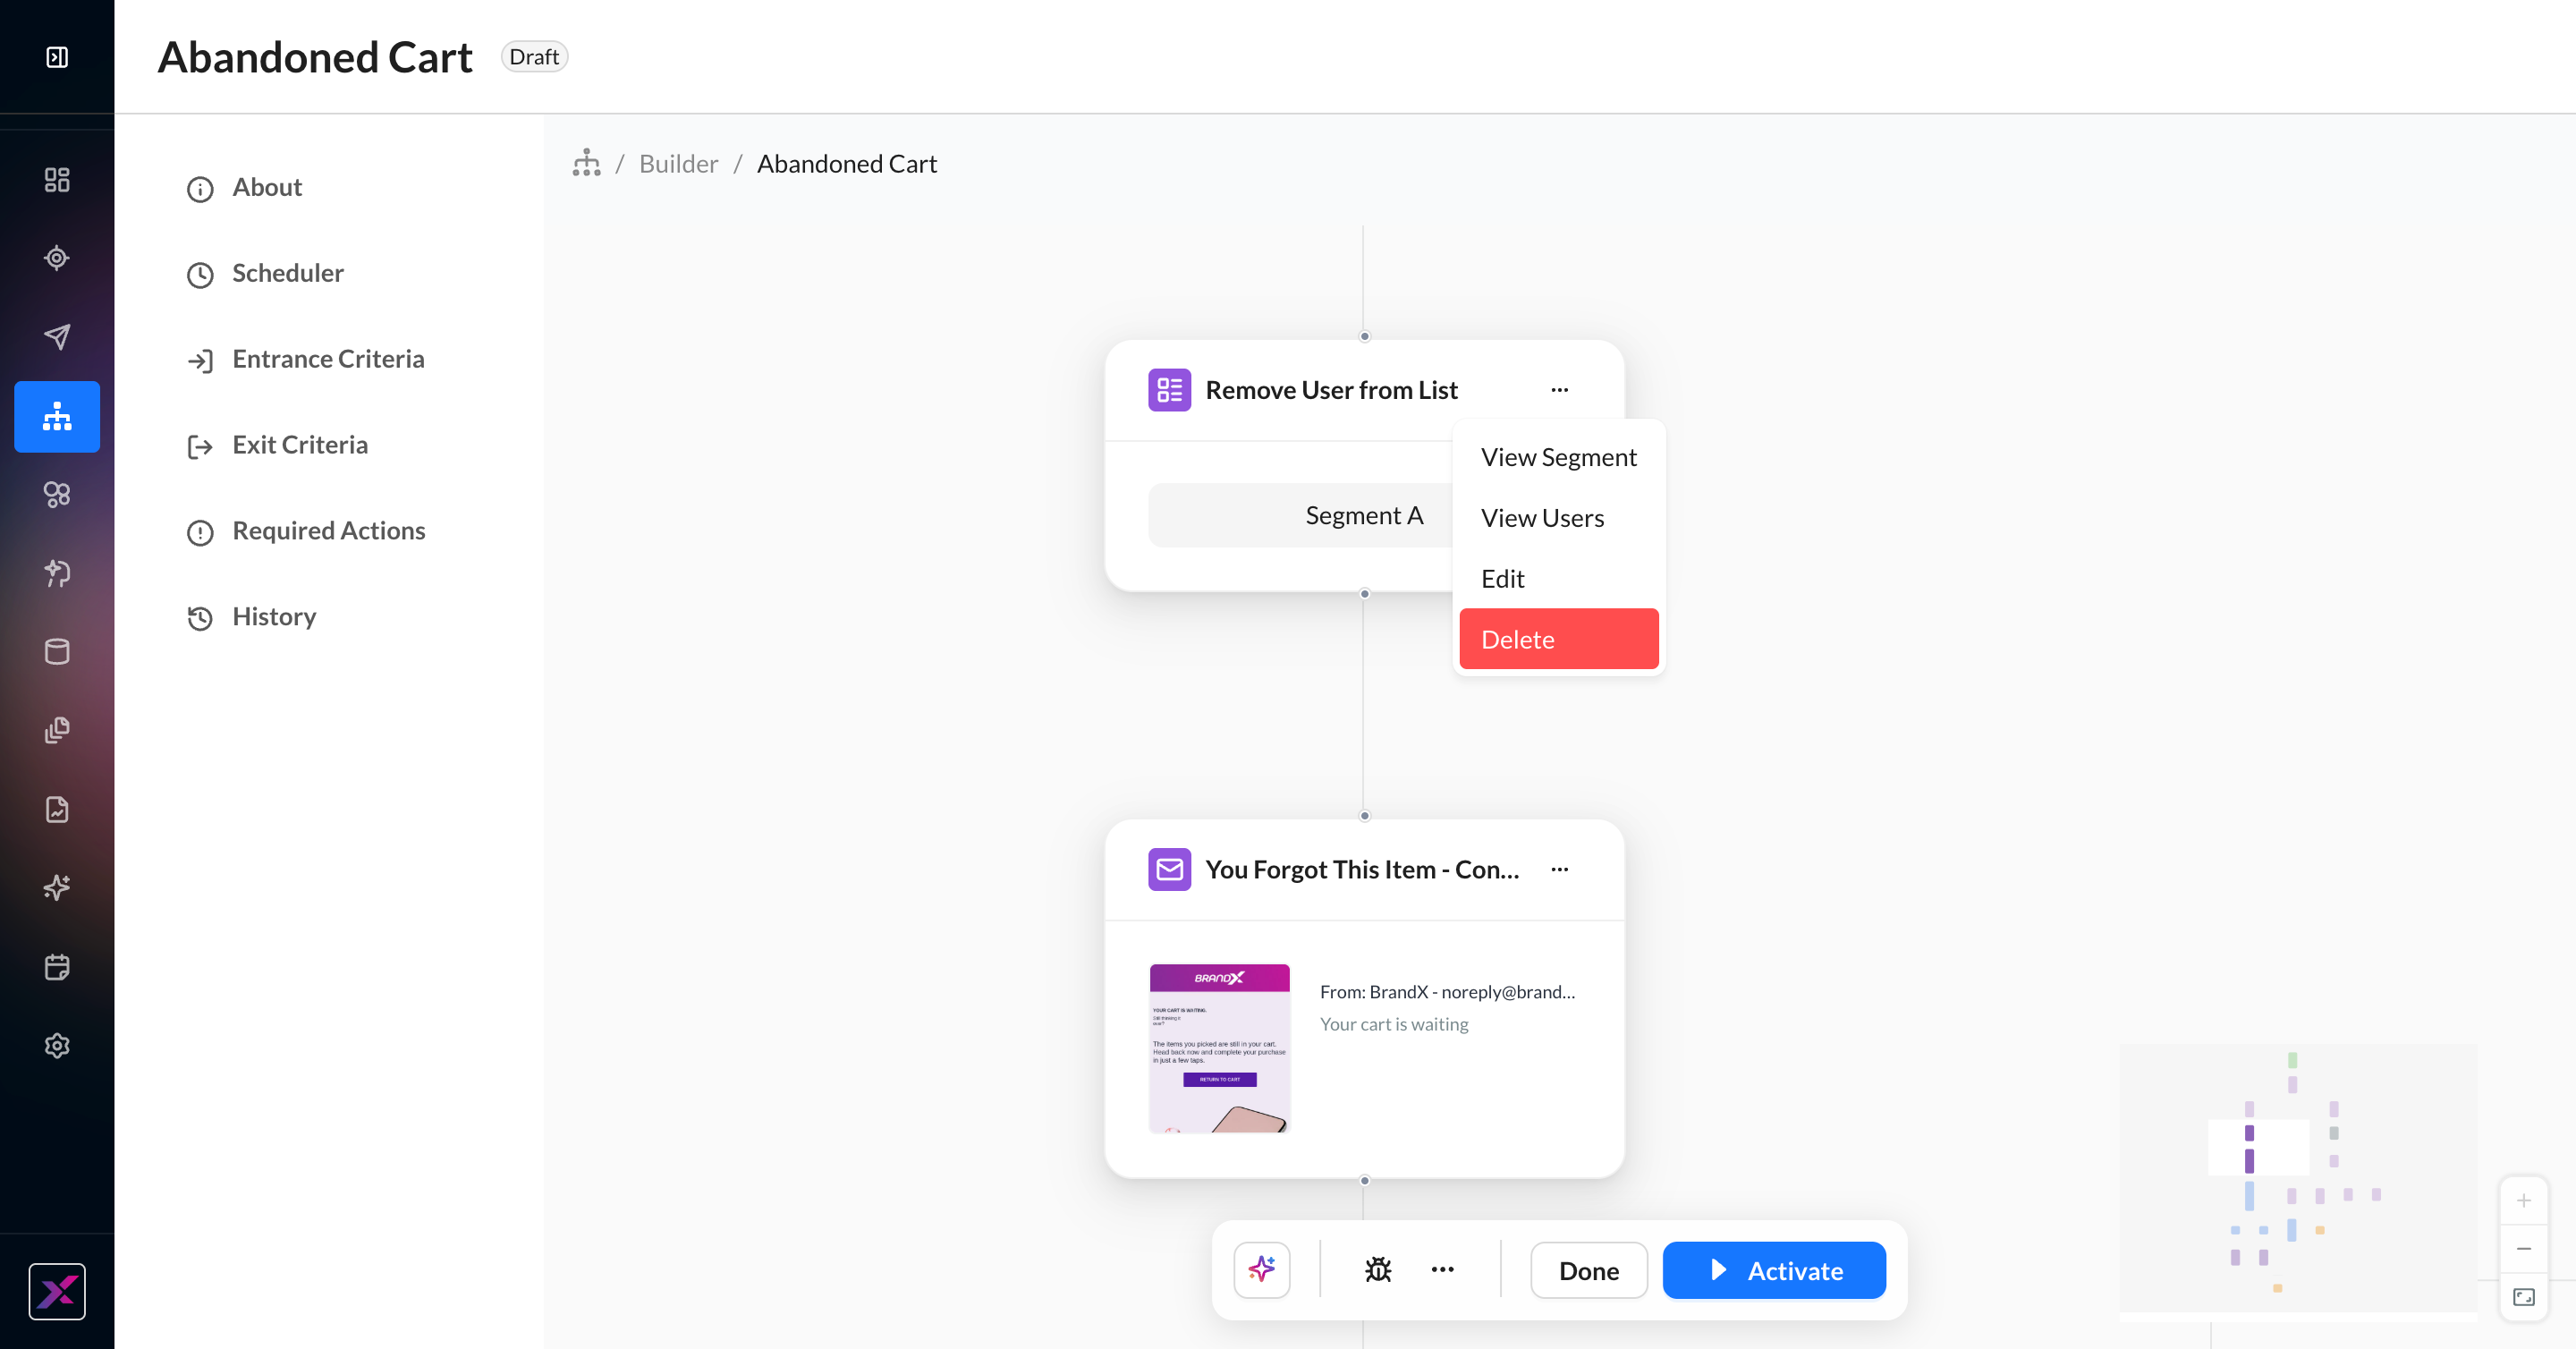Open the four-circles segments icon in sidebar
The width and height of the screenshot is (2576, 1349).
tap(57, 494)
